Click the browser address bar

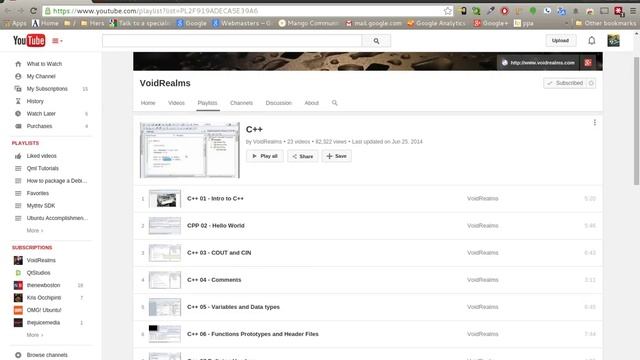(x=245, y=11)
